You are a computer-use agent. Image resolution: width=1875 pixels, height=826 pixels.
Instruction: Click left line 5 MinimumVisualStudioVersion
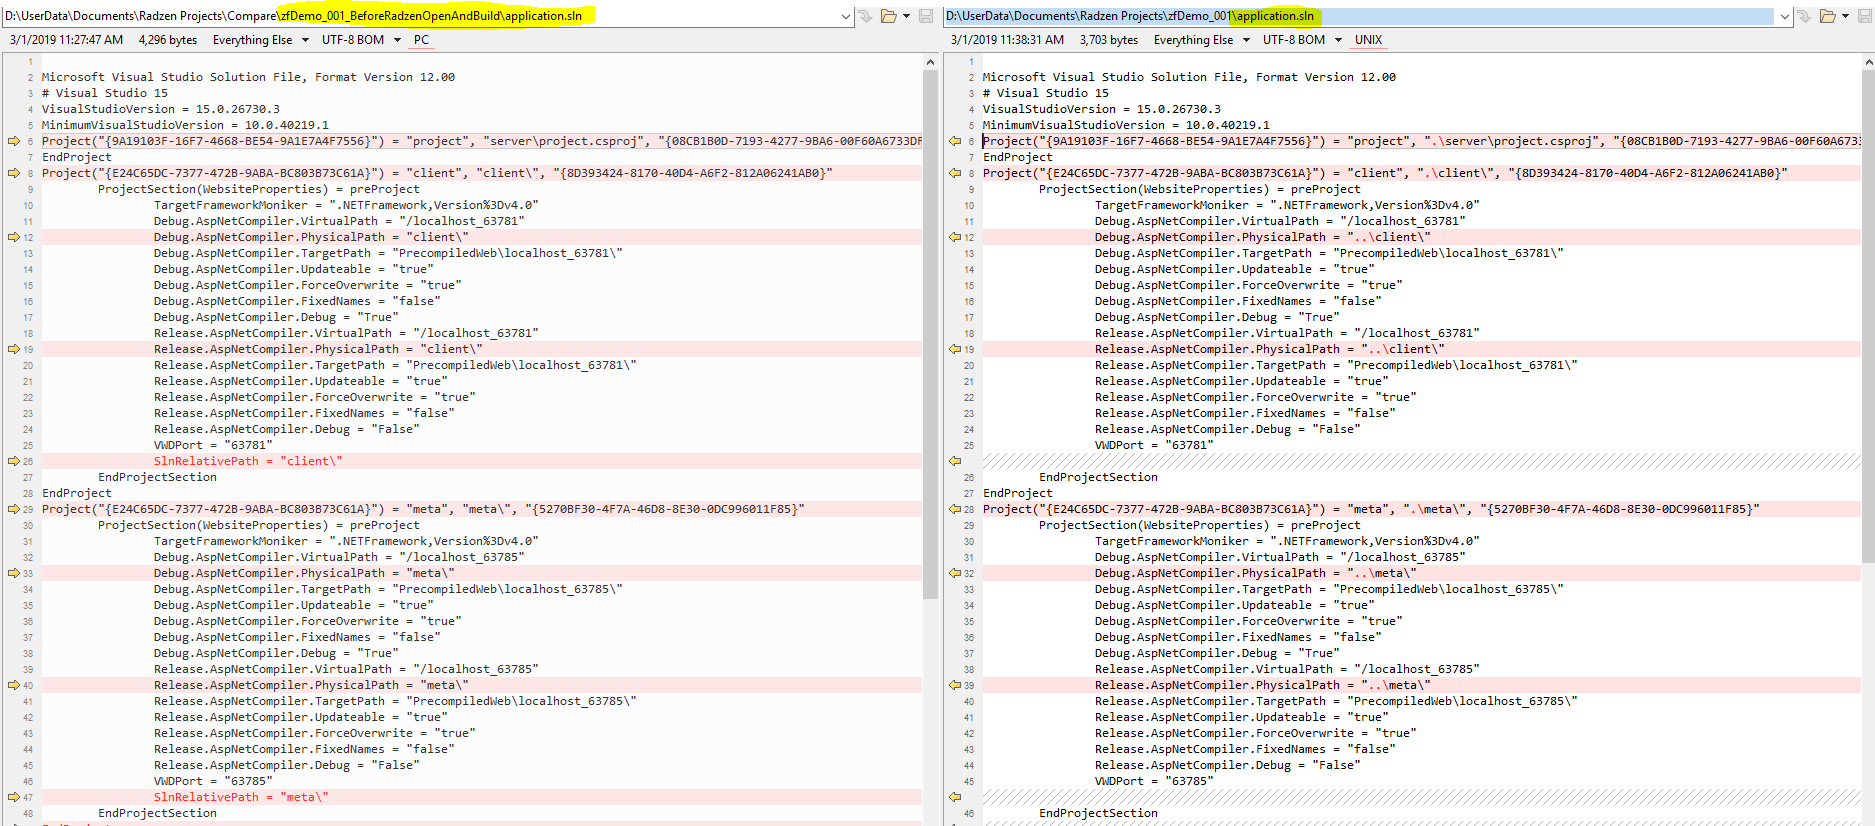(185, 125)
